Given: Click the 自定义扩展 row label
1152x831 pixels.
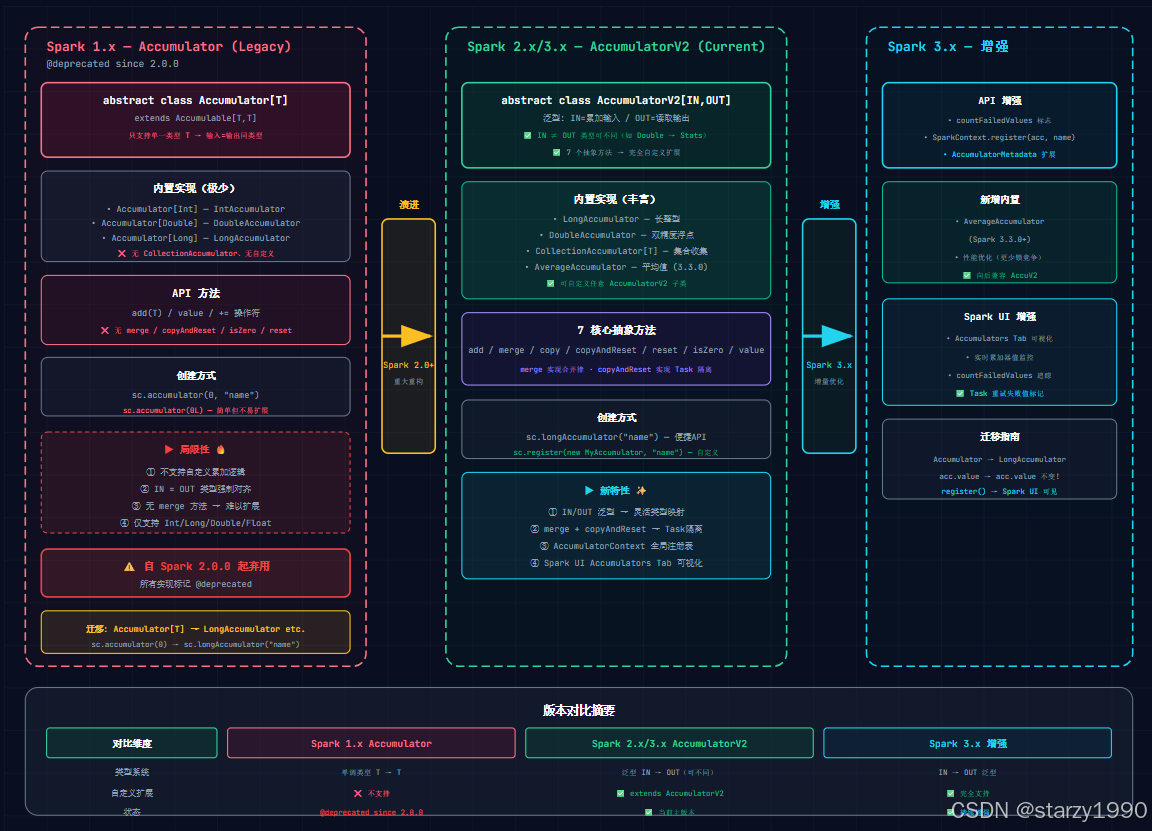Looking at the screenshot, I should click(132, 794).
